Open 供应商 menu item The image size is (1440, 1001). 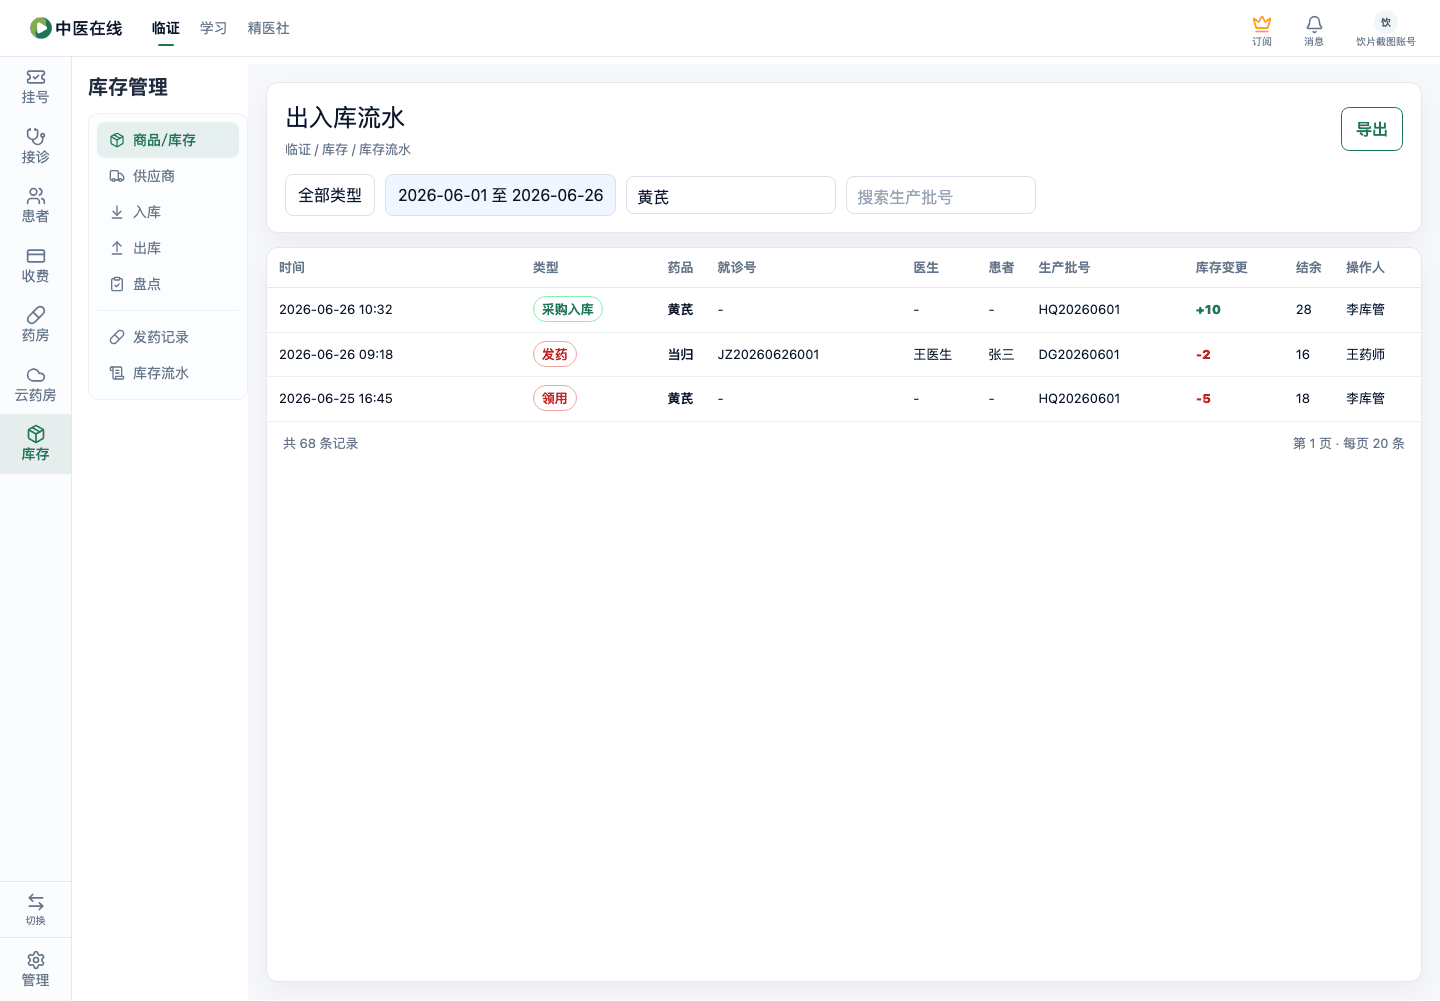[x=168, y=176]
